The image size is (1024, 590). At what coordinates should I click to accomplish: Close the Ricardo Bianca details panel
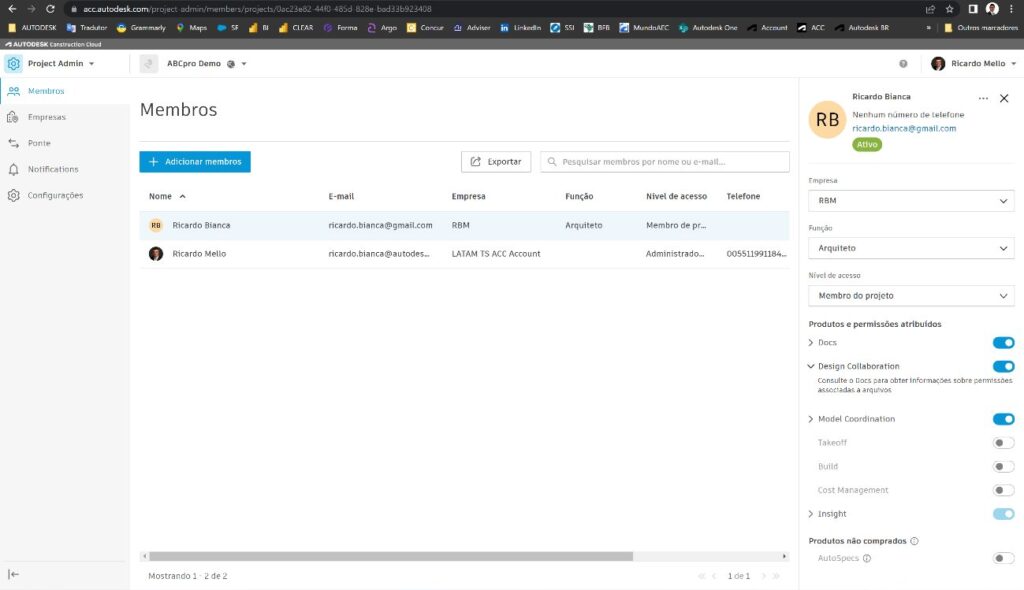(1004, 98)
